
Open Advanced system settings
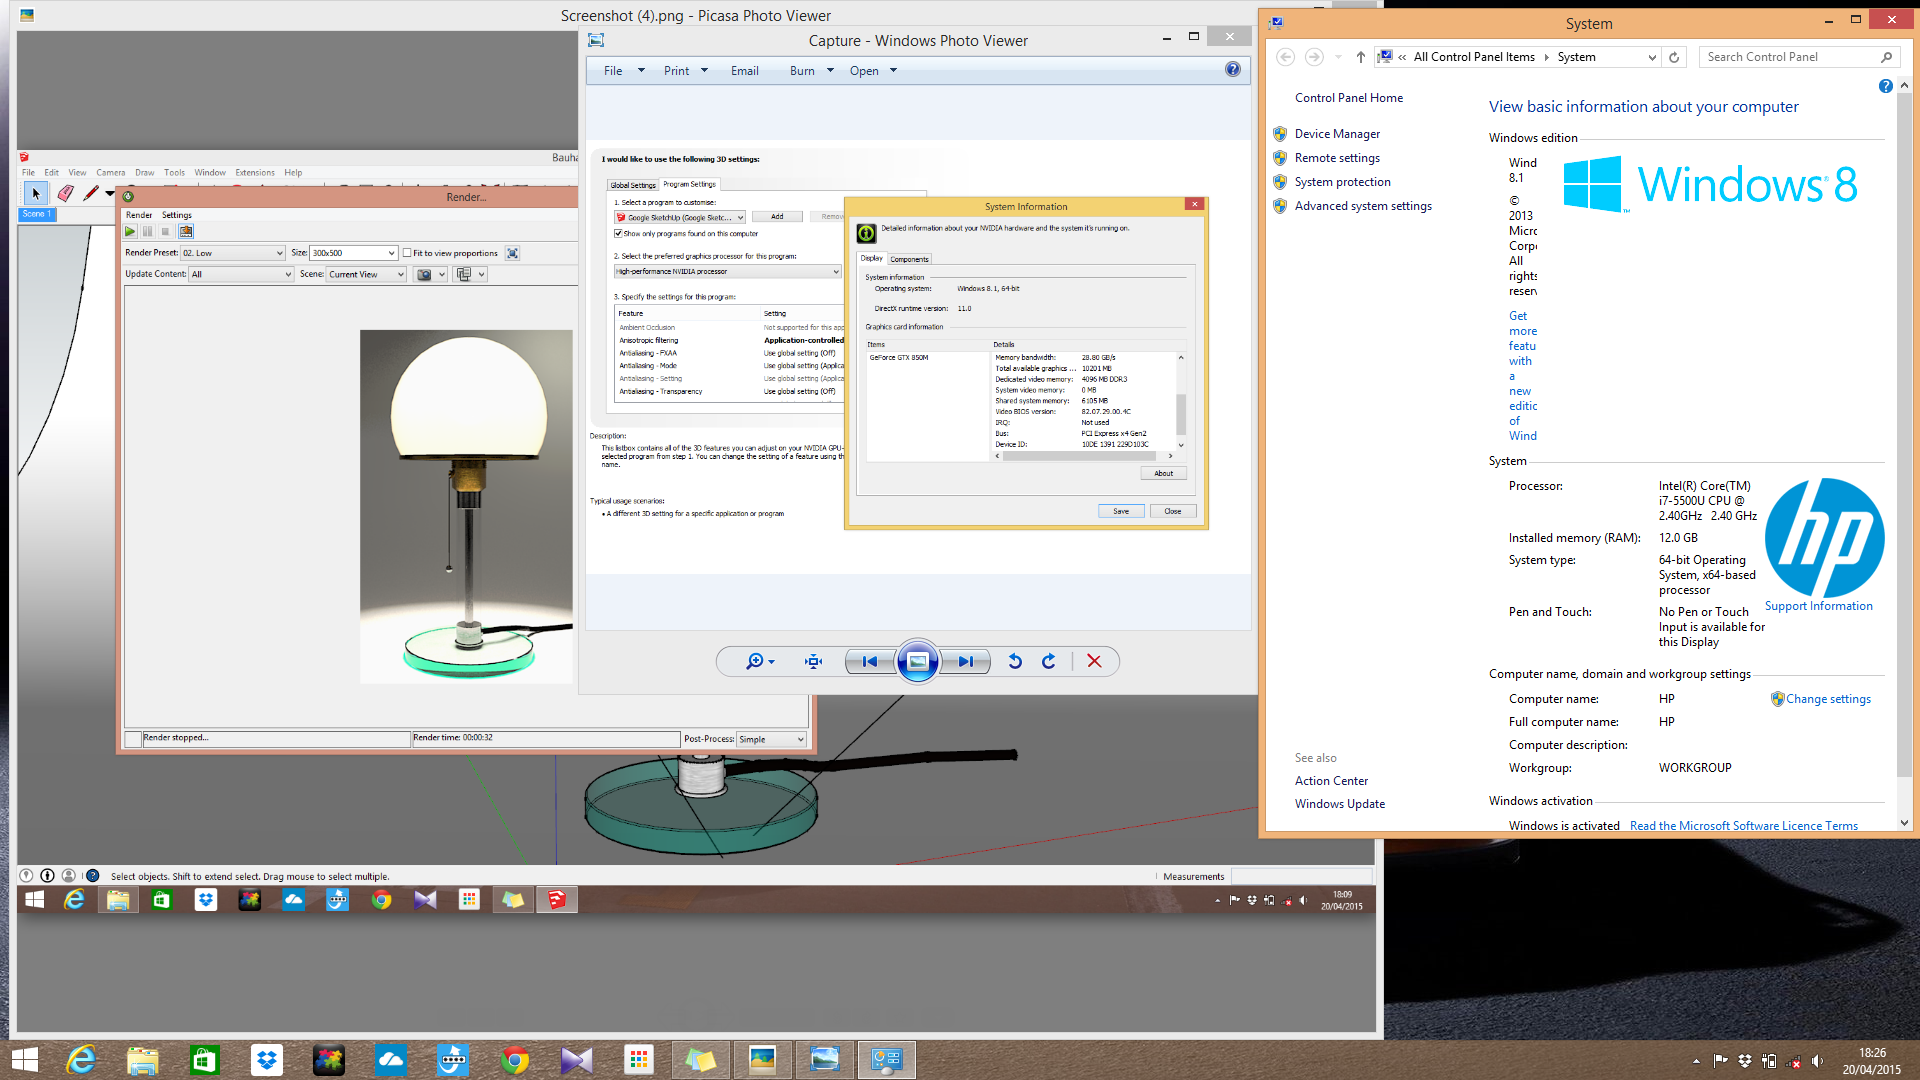[1363, 206]
